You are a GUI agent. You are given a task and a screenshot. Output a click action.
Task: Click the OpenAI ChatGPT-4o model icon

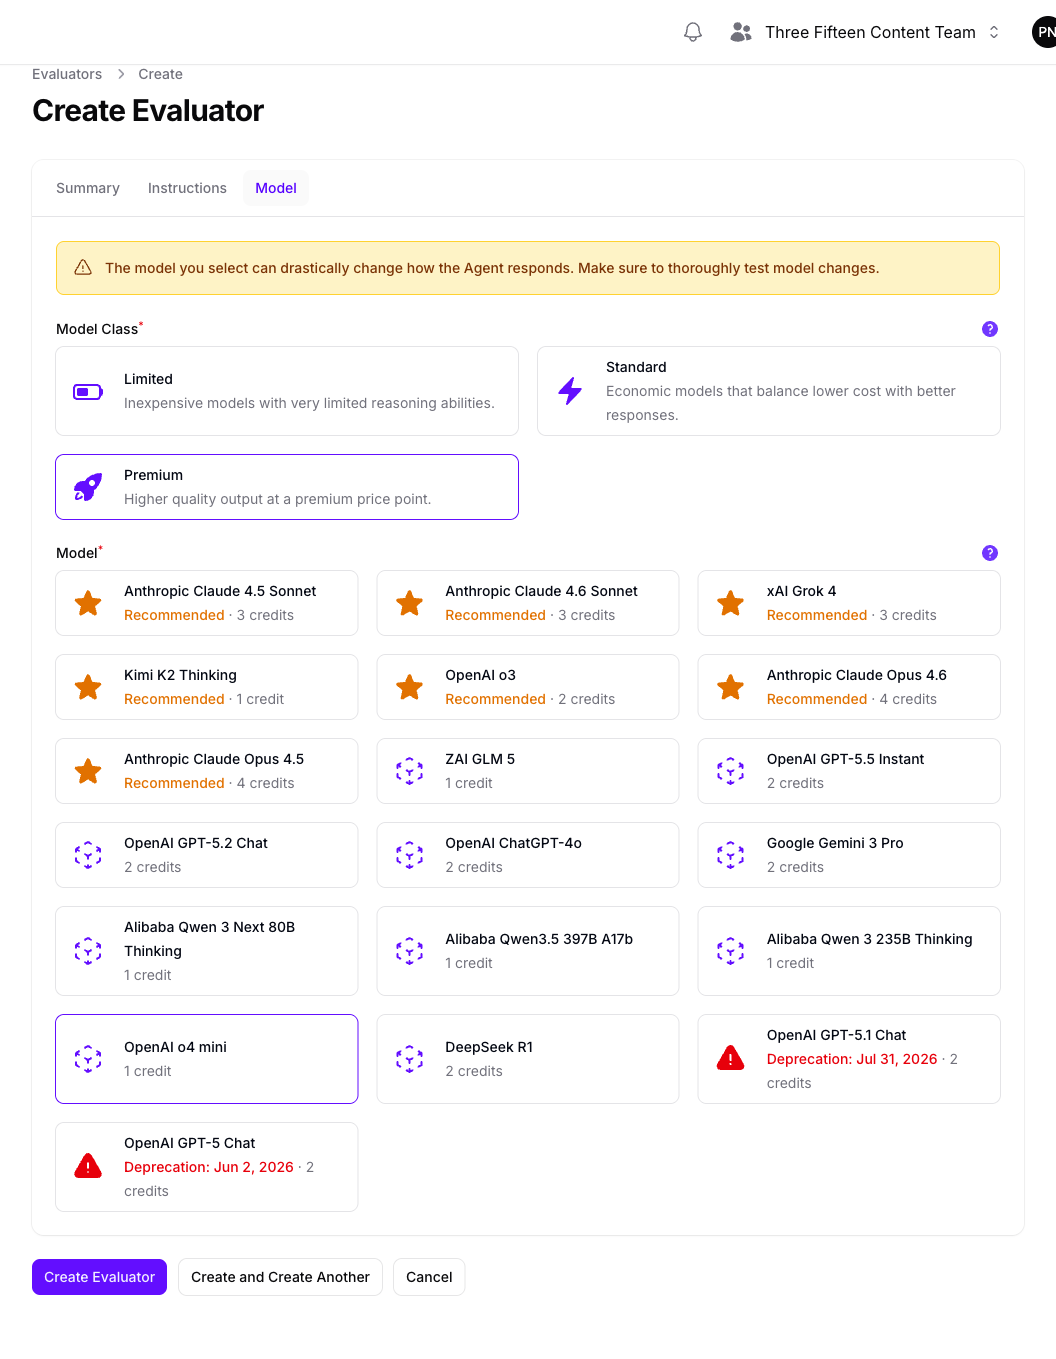tap(410, 855)
